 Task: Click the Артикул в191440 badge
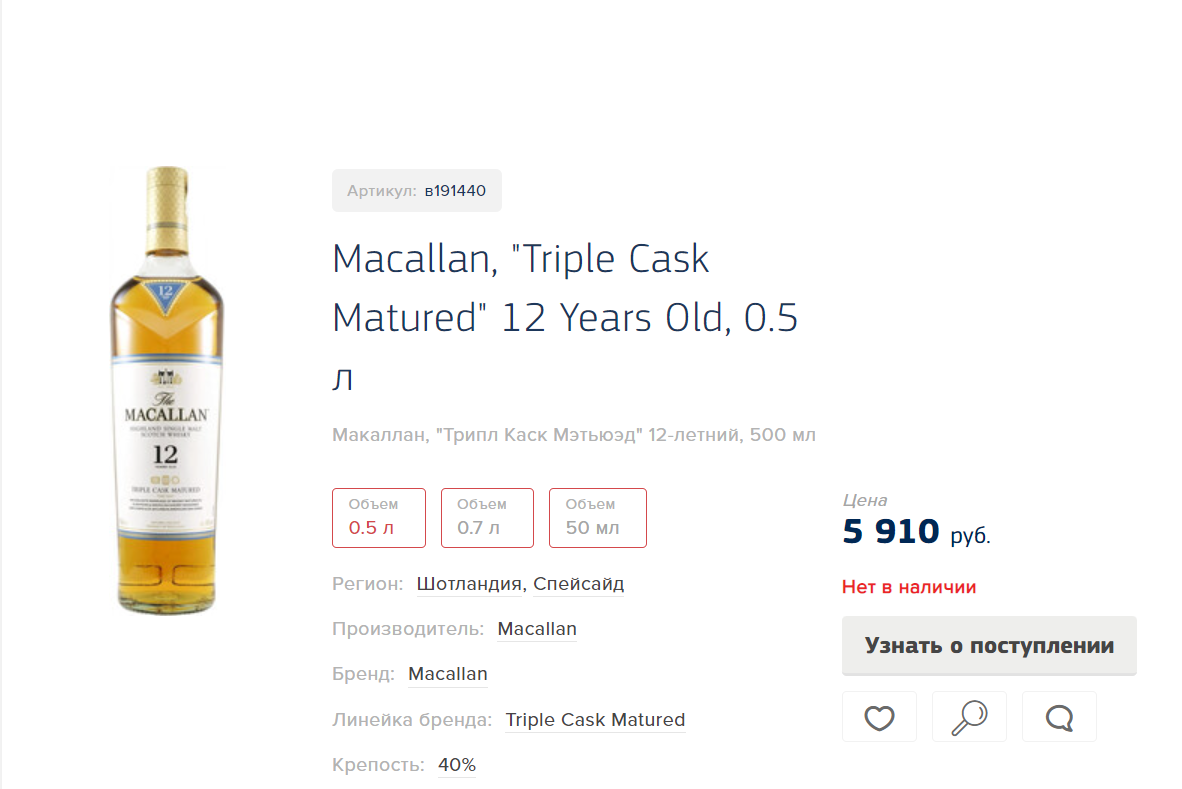(416, 191)
